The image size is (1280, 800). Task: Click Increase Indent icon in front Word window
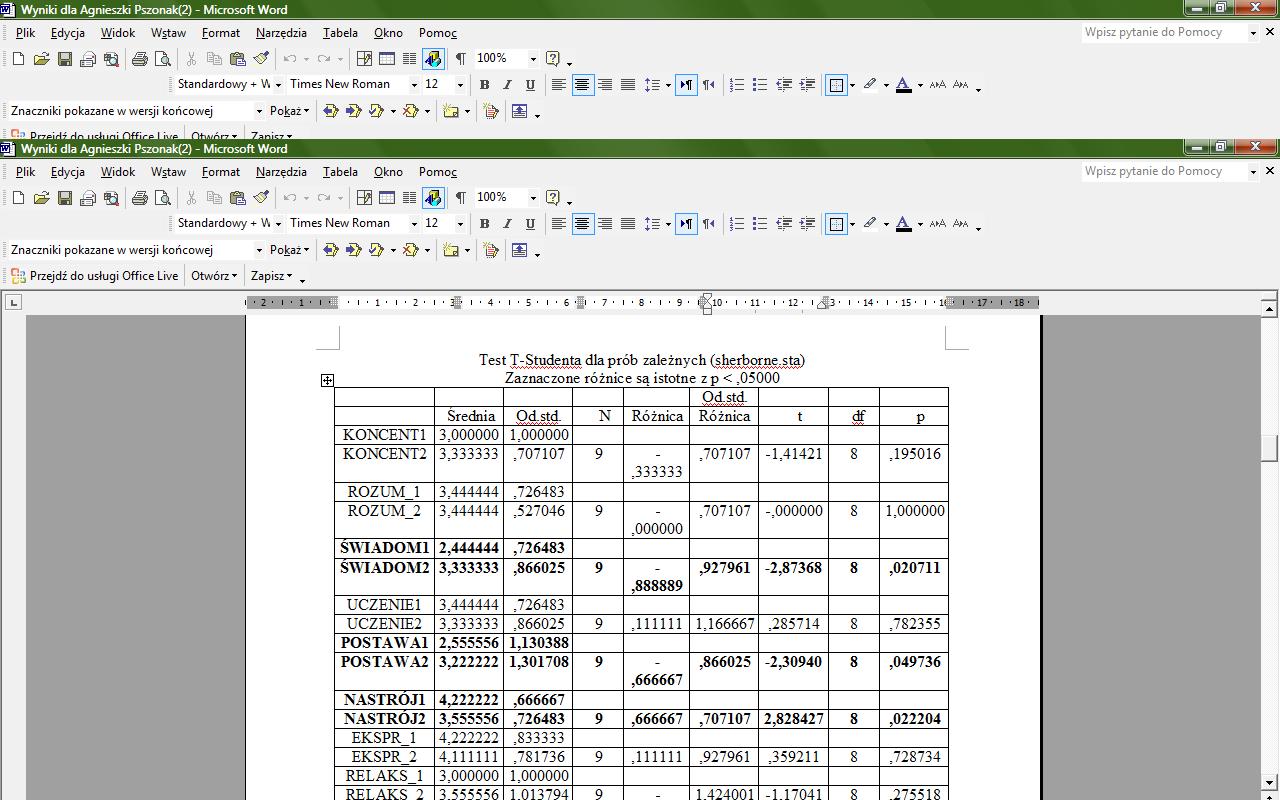point(807,224)
